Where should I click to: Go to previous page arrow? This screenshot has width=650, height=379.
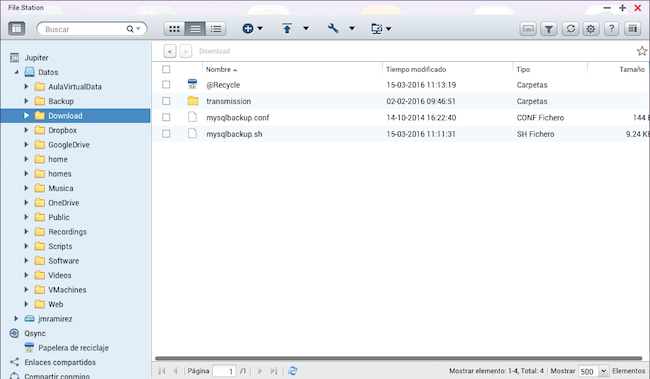click(175, 371)
